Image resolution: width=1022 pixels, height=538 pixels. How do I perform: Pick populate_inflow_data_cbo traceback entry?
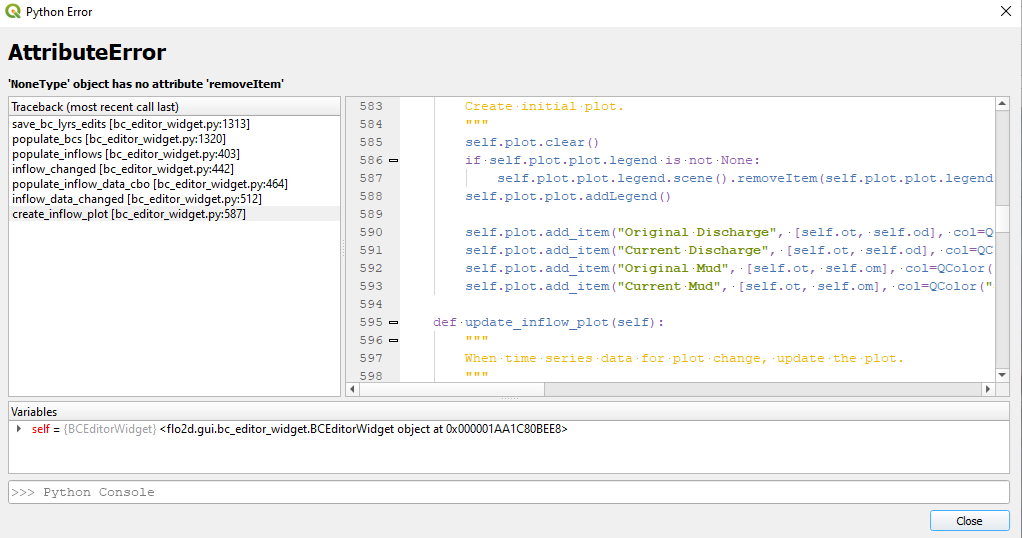tap(149, 184)
